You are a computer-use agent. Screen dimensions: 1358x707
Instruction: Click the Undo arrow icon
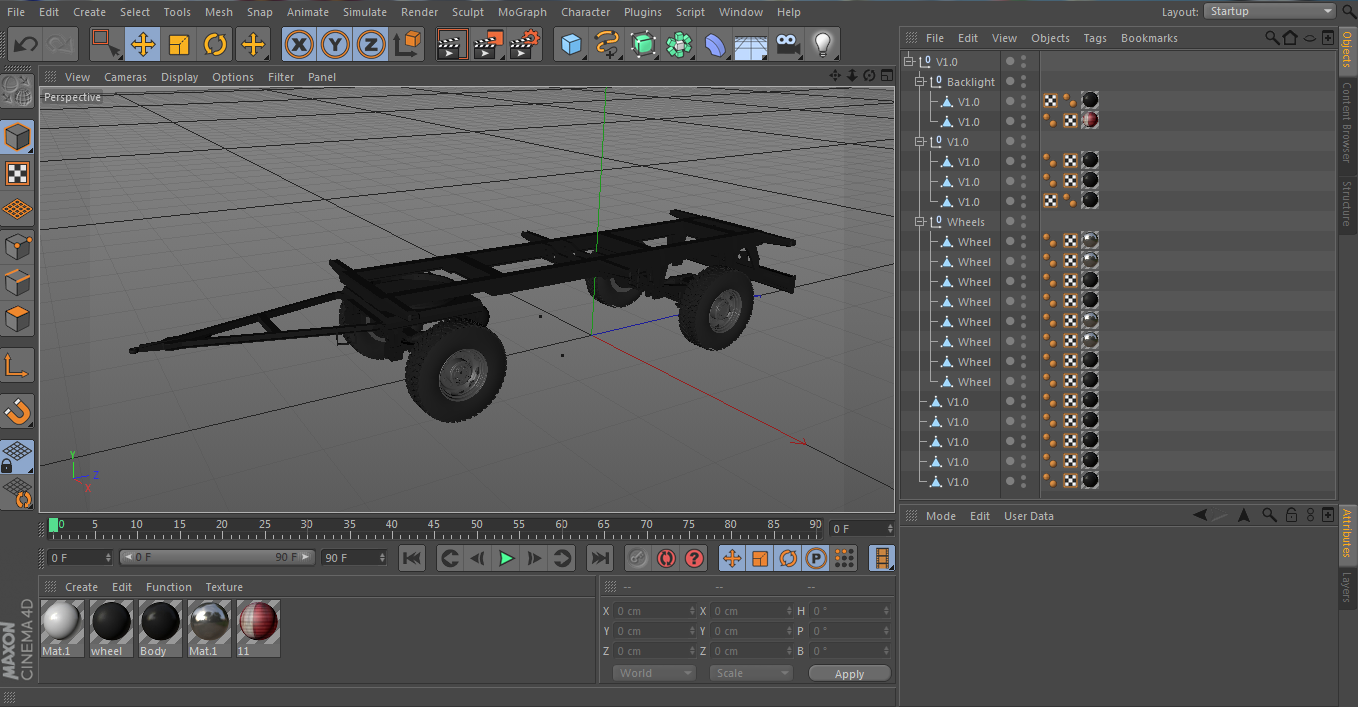coord(25,44)
